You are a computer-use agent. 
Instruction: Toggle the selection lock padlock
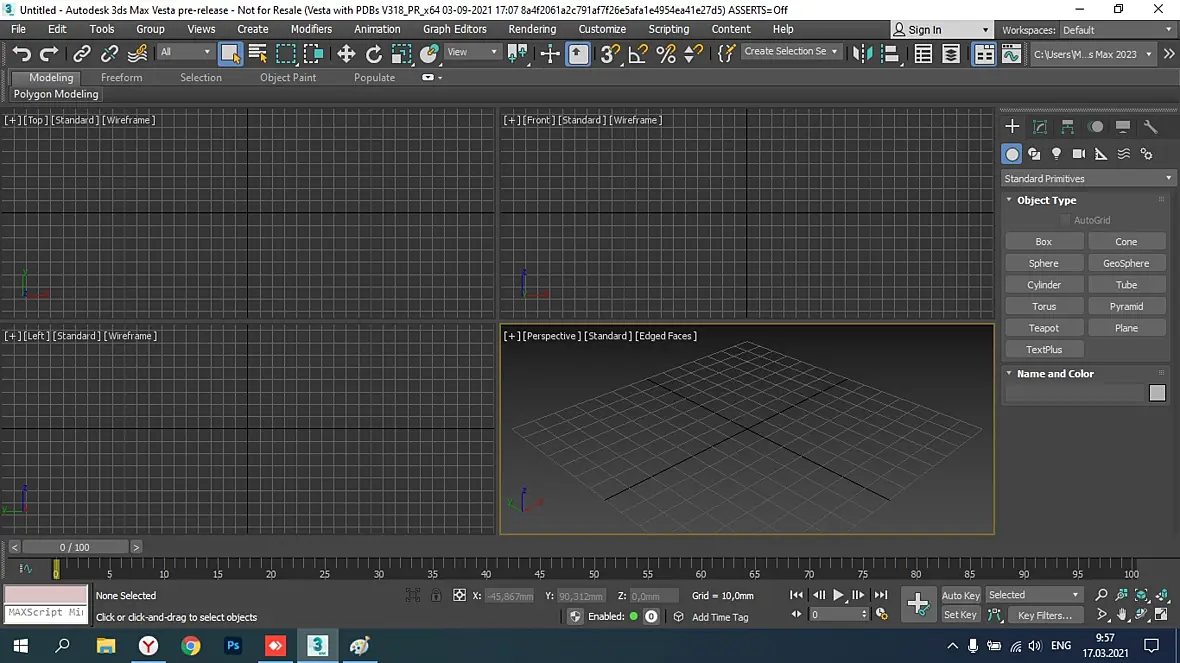tap(436, 595)
